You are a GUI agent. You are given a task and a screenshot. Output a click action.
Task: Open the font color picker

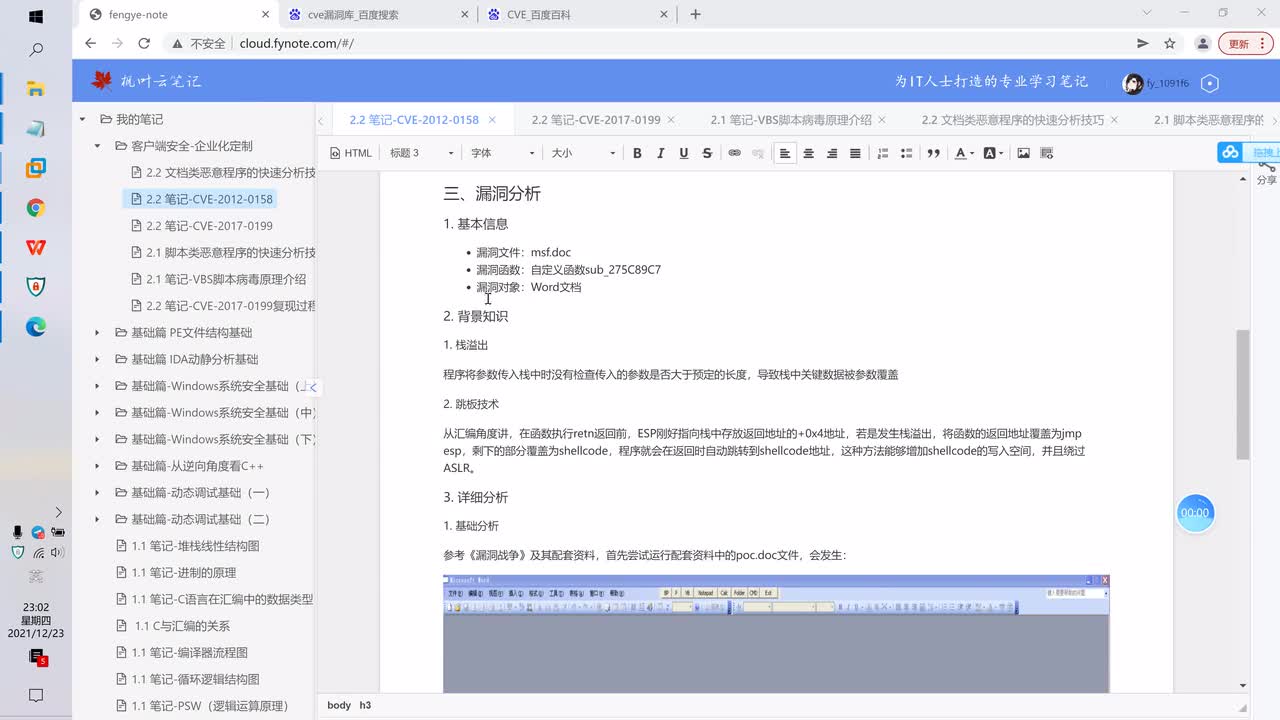(x=963, y=153)
